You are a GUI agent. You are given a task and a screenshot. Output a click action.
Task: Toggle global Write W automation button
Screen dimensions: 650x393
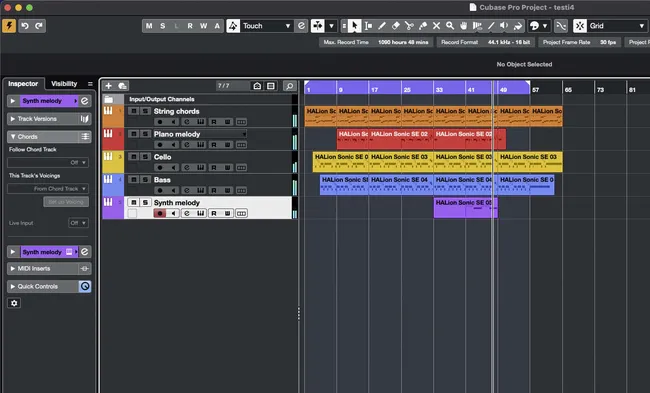(204, 26)
